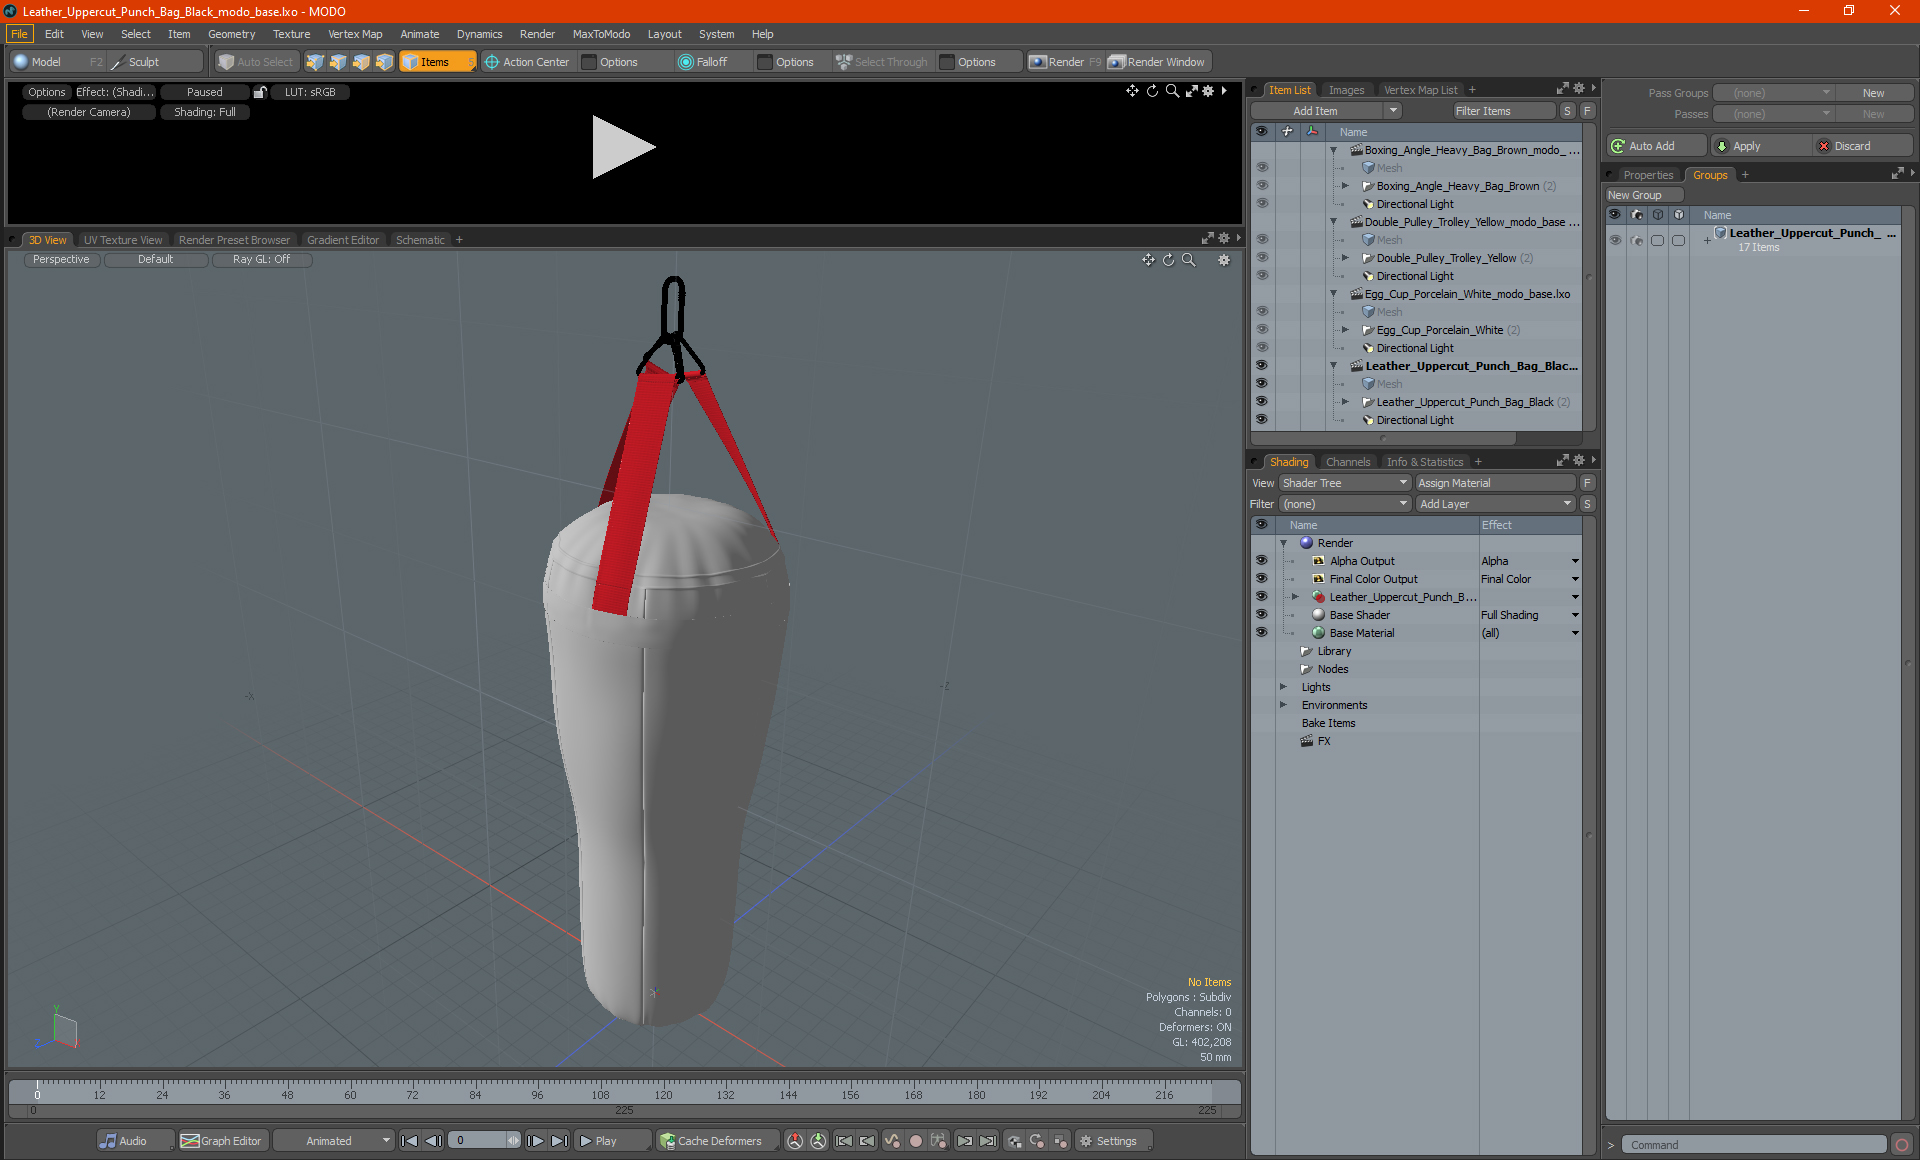Screen dimensions: 1920x1160
Task: Toggle visibility of Egg_Cup_Porcelain_White item
Action: pyautogui.click(x=1262, y=330)
